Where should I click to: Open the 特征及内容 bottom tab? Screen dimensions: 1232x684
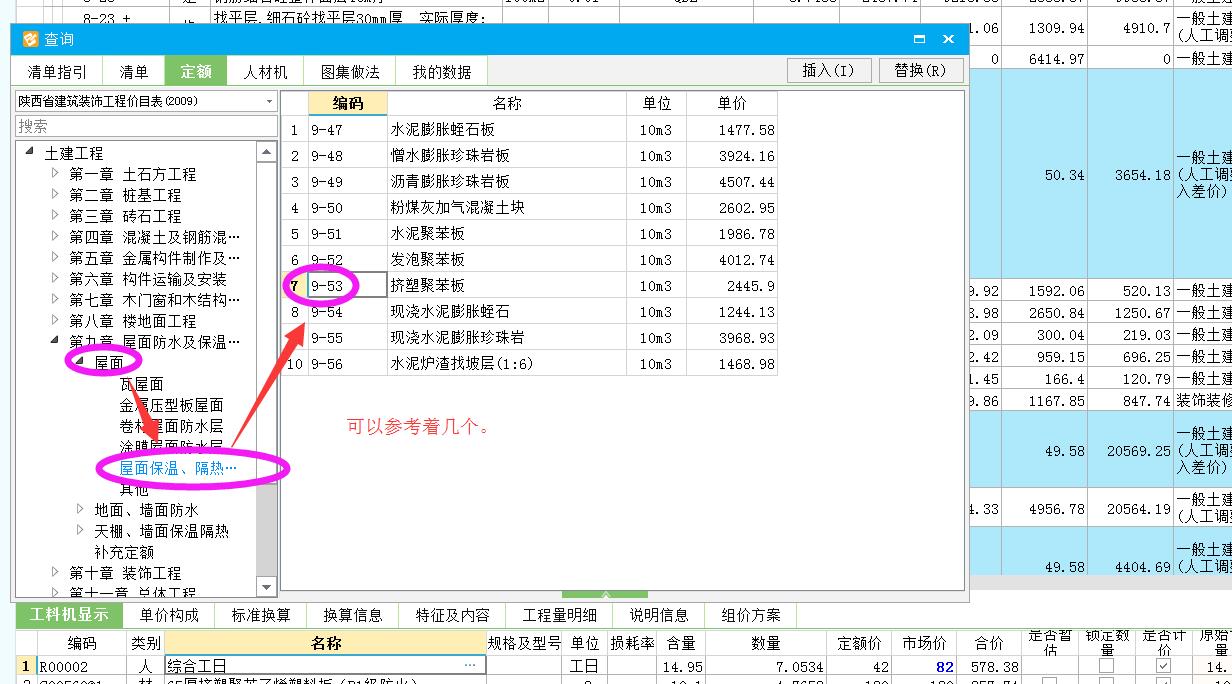(453, 615)
